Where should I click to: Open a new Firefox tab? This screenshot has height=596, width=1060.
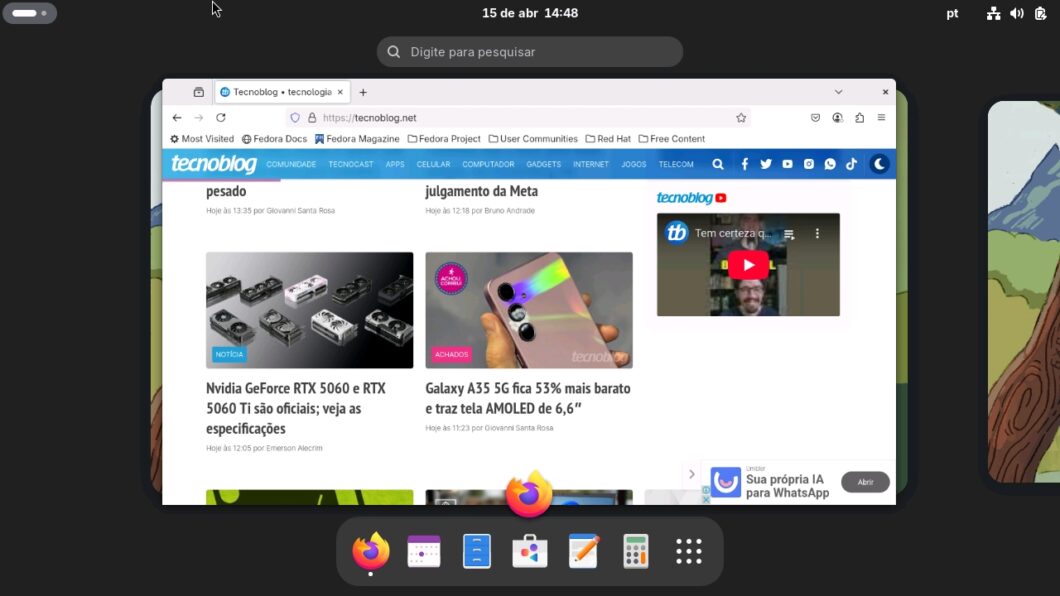click(363, 92)
